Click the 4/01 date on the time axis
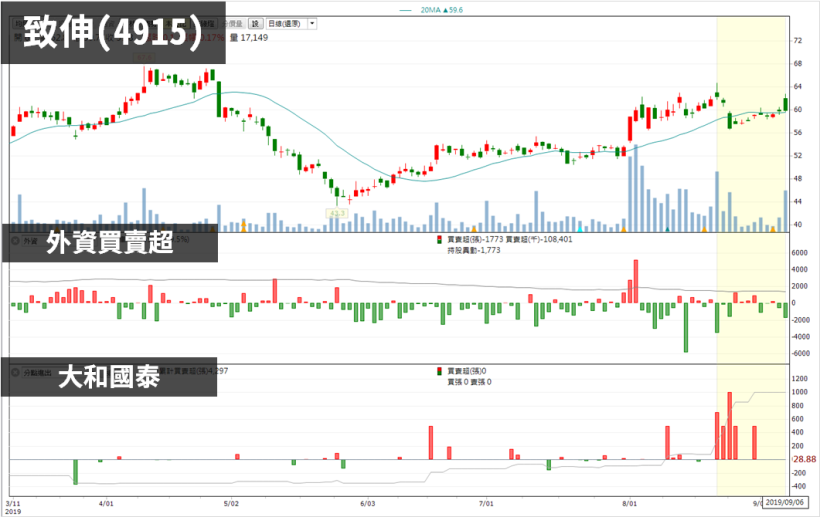820x517 pixels. click(x=106, y=504)
